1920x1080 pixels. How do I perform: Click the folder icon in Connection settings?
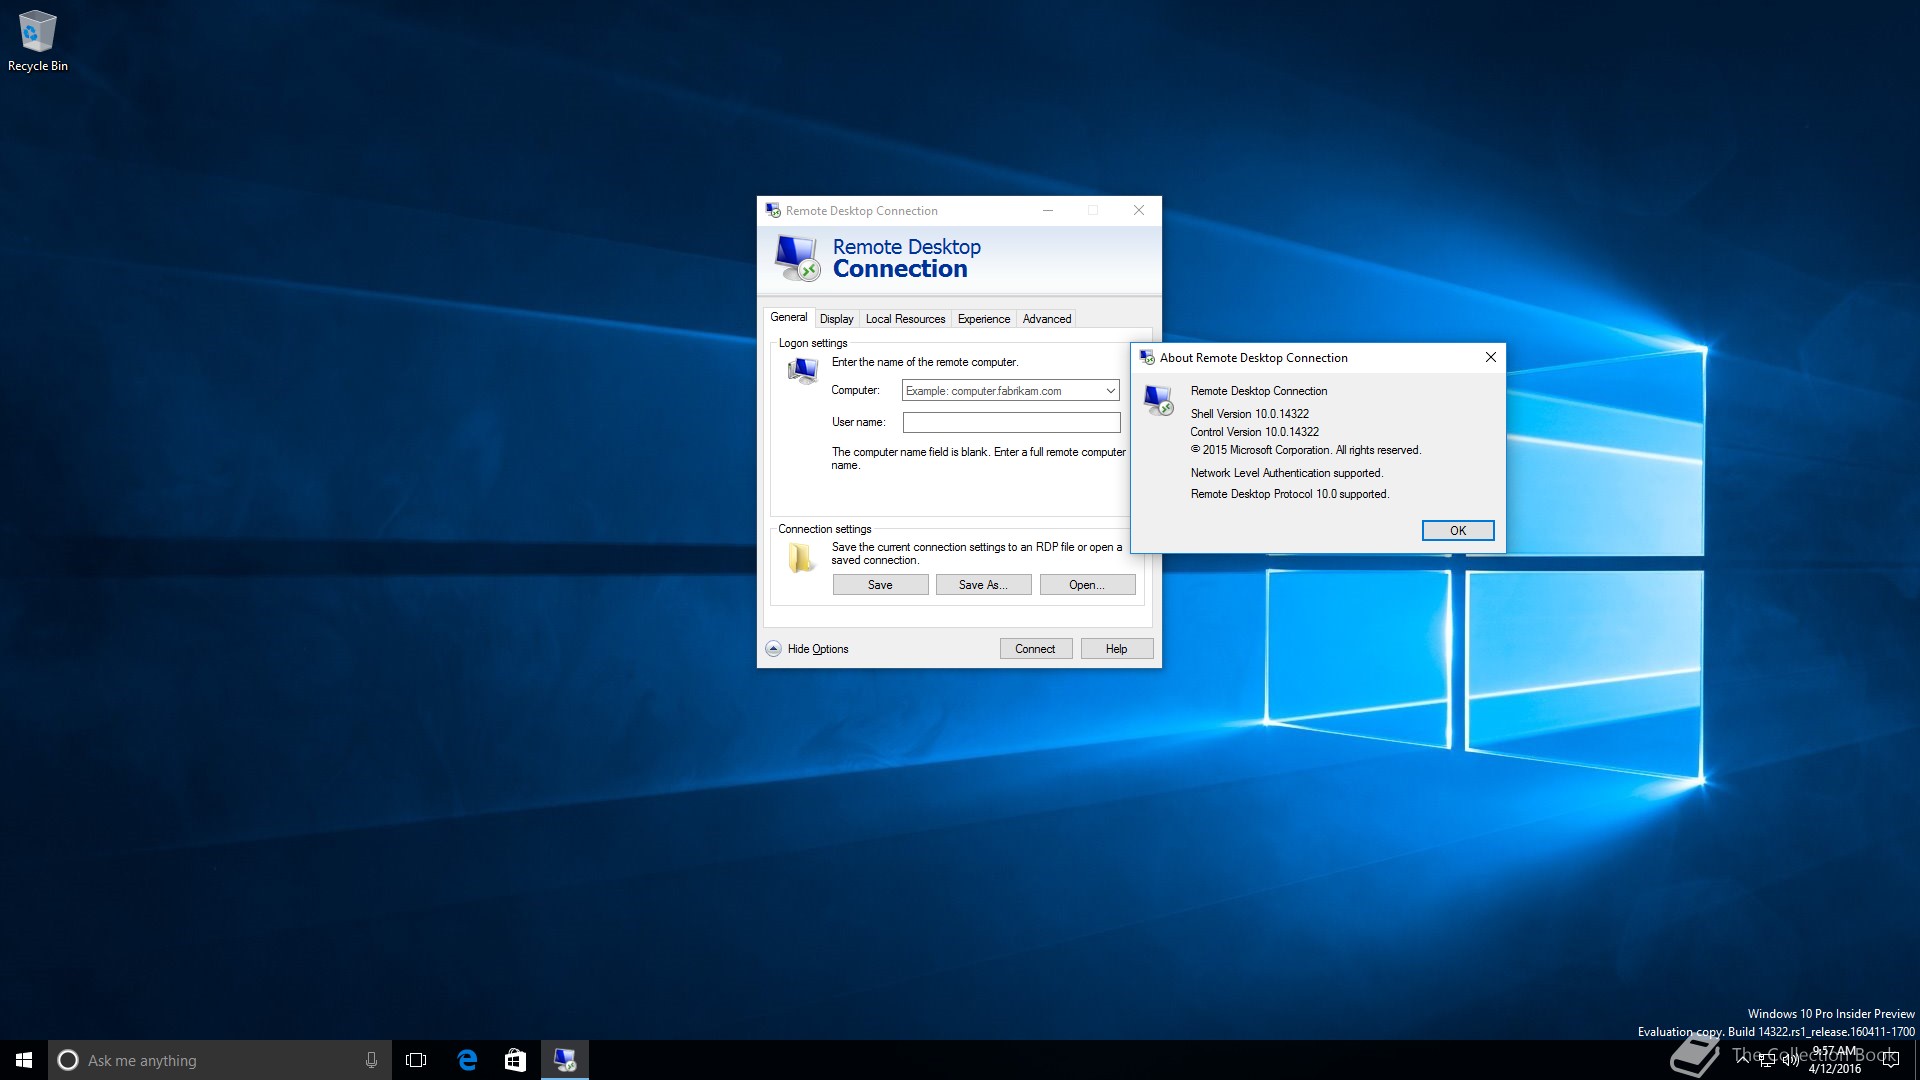[801, 557]
